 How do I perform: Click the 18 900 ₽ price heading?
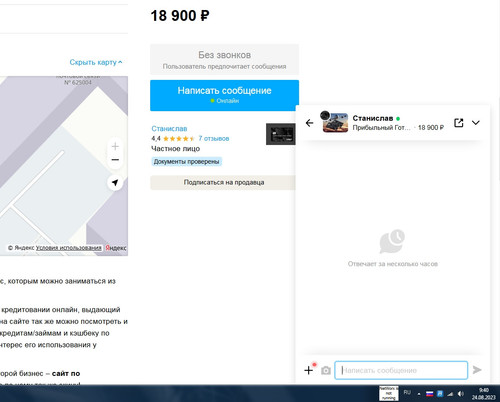click(x=180, y=16)
